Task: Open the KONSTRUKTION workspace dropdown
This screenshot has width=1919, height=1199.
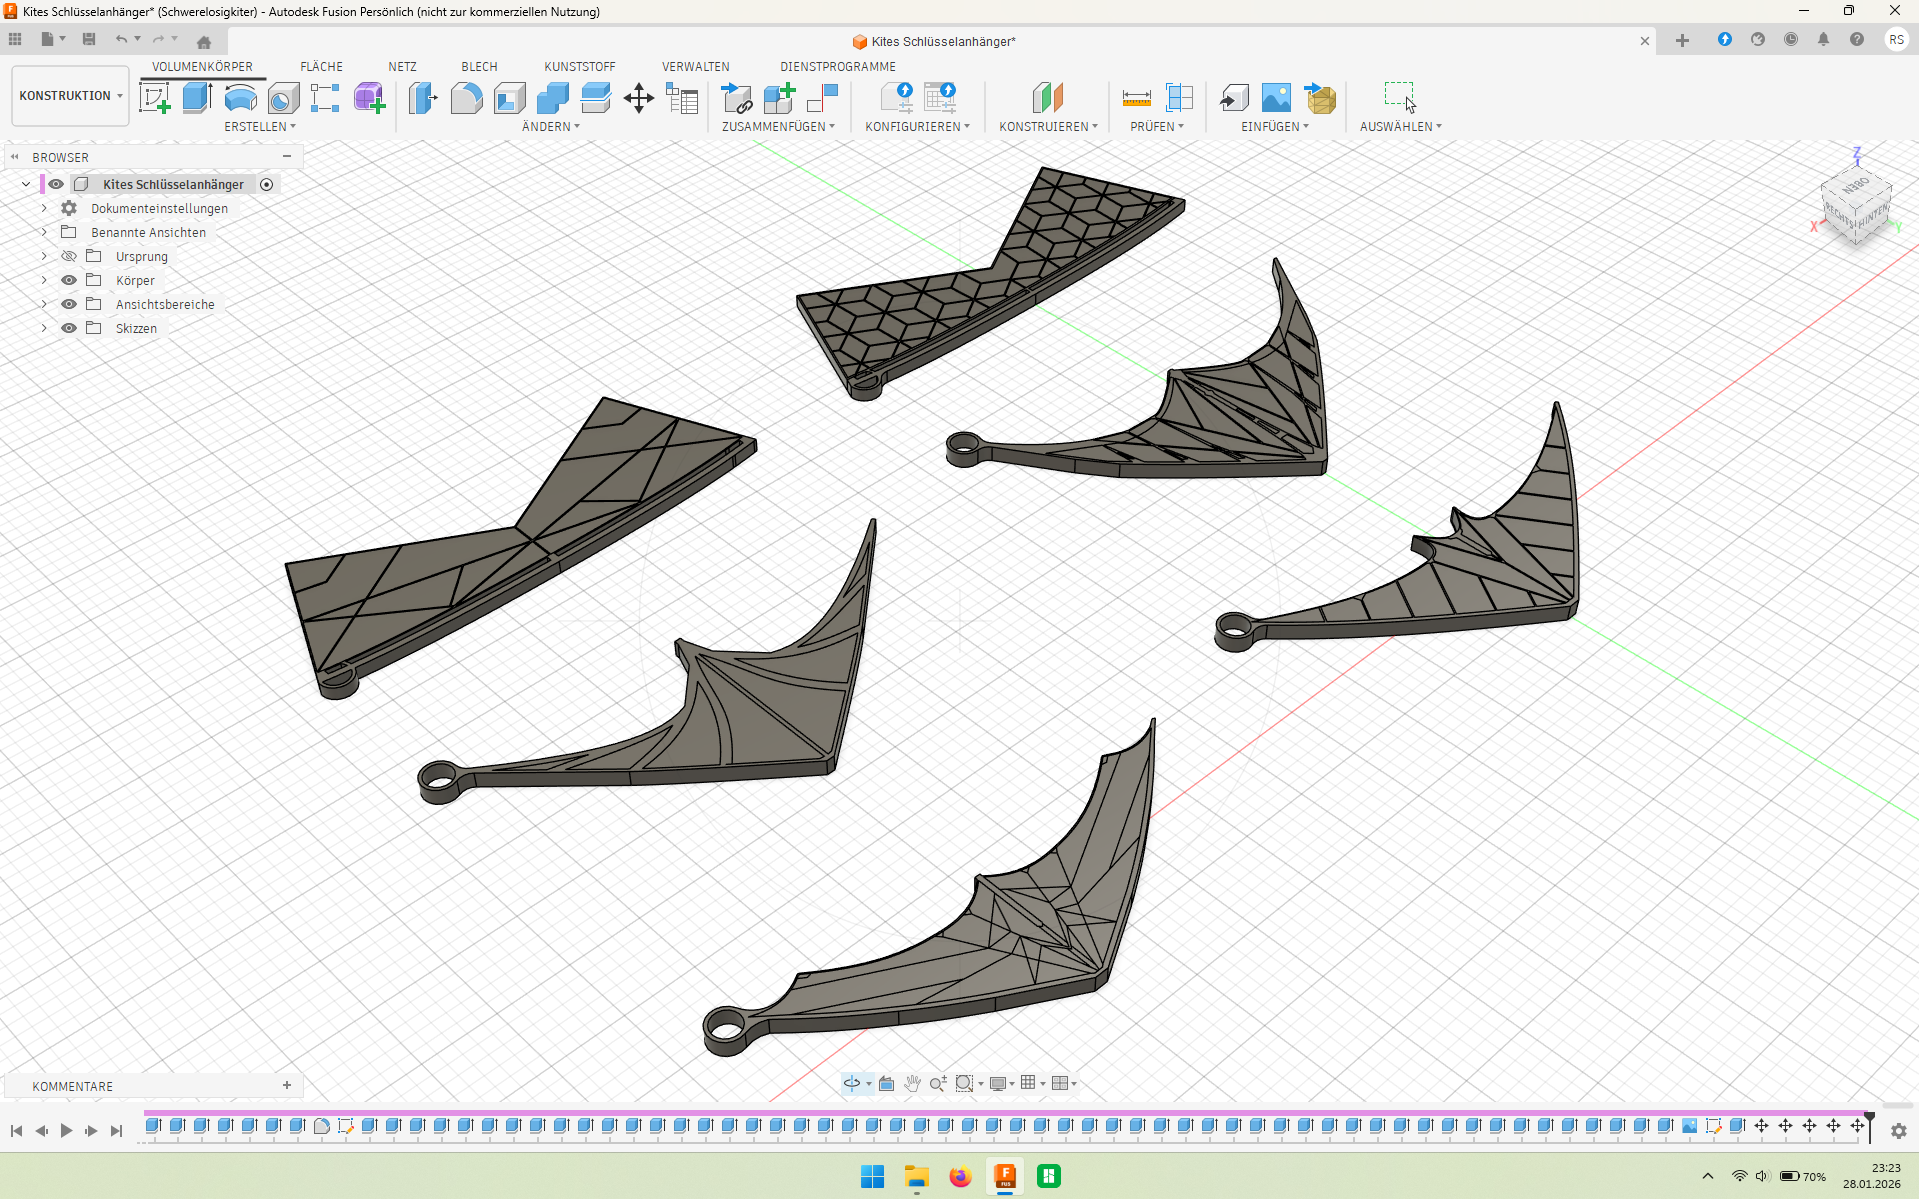Action: (x=70, y=96)
